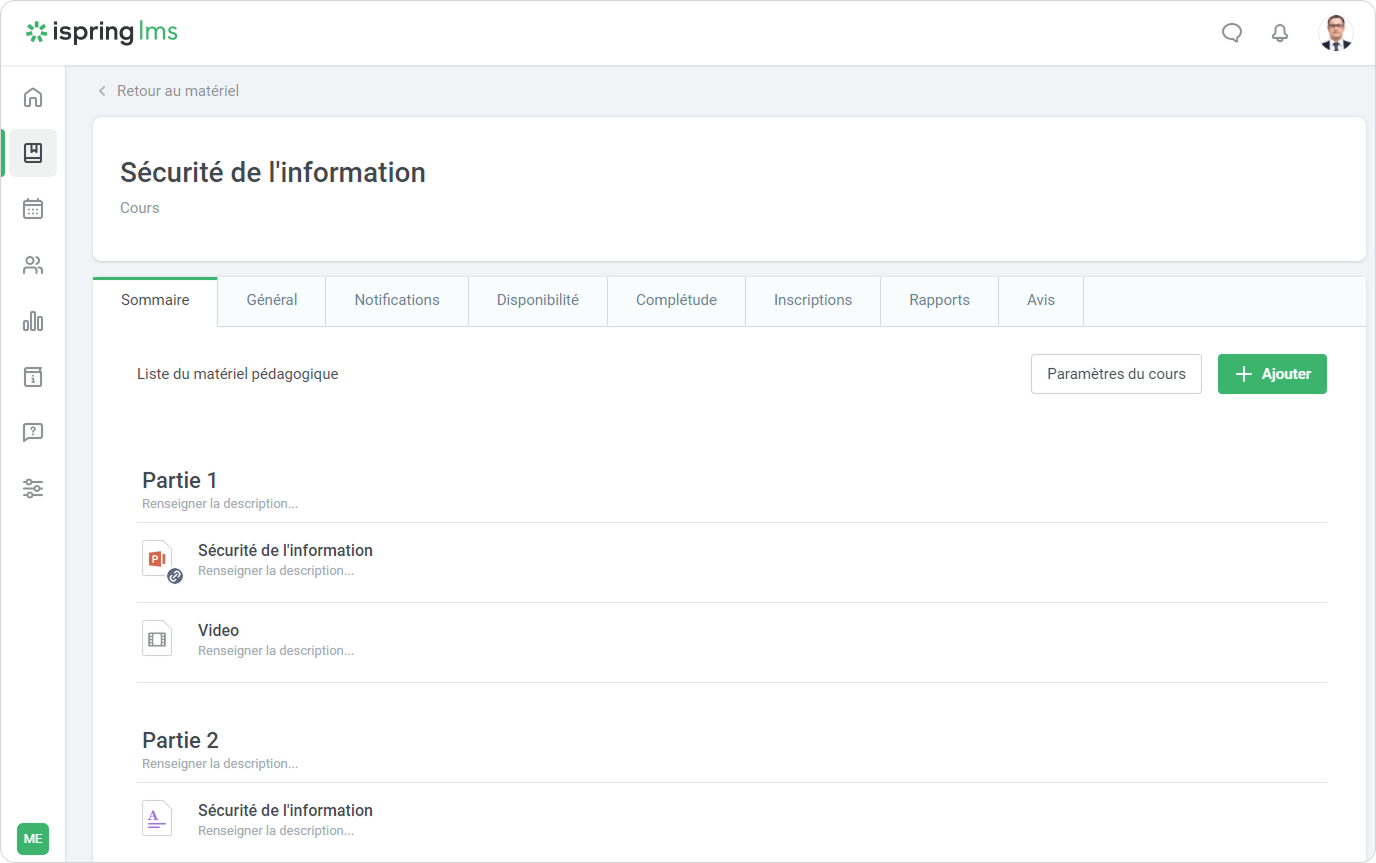Open the help question-mark icon in sidebar

point(33,433)
